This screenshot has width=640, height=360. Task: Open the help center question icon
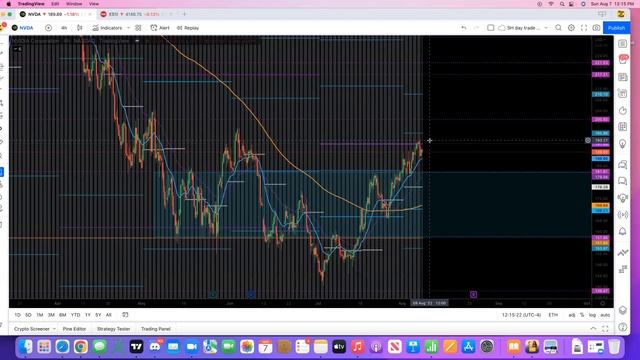(622, 327)
